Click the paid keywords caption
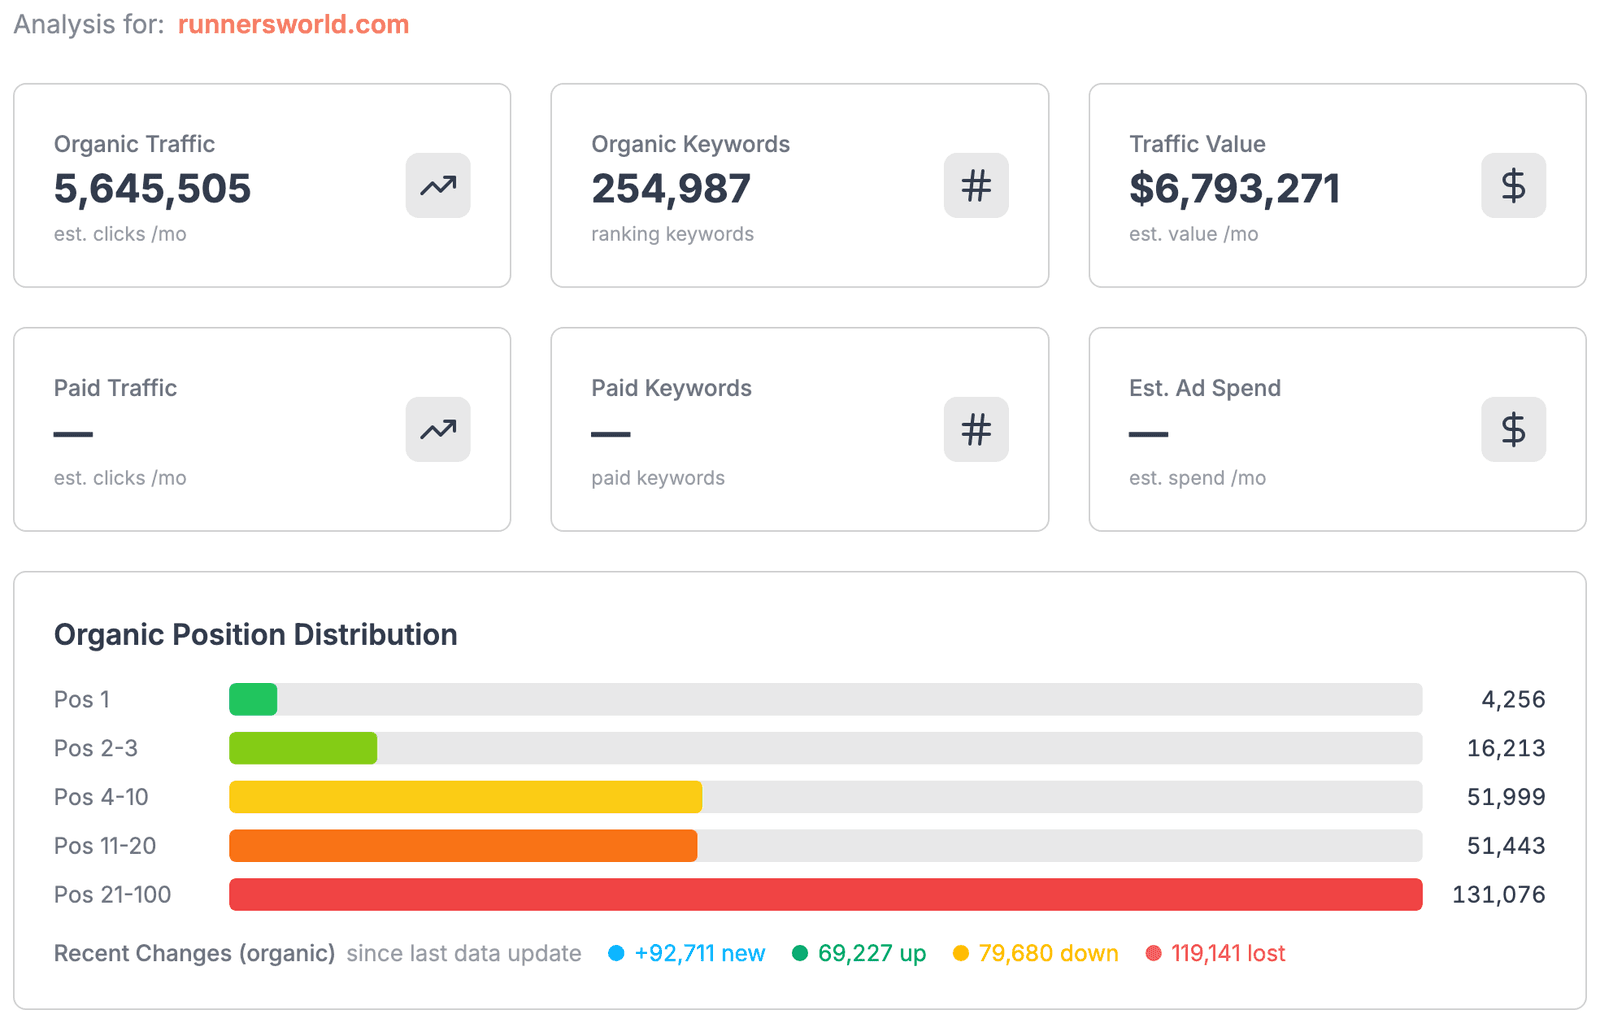This screenshot has width=1600, height=1023. (x=658, y=478)
